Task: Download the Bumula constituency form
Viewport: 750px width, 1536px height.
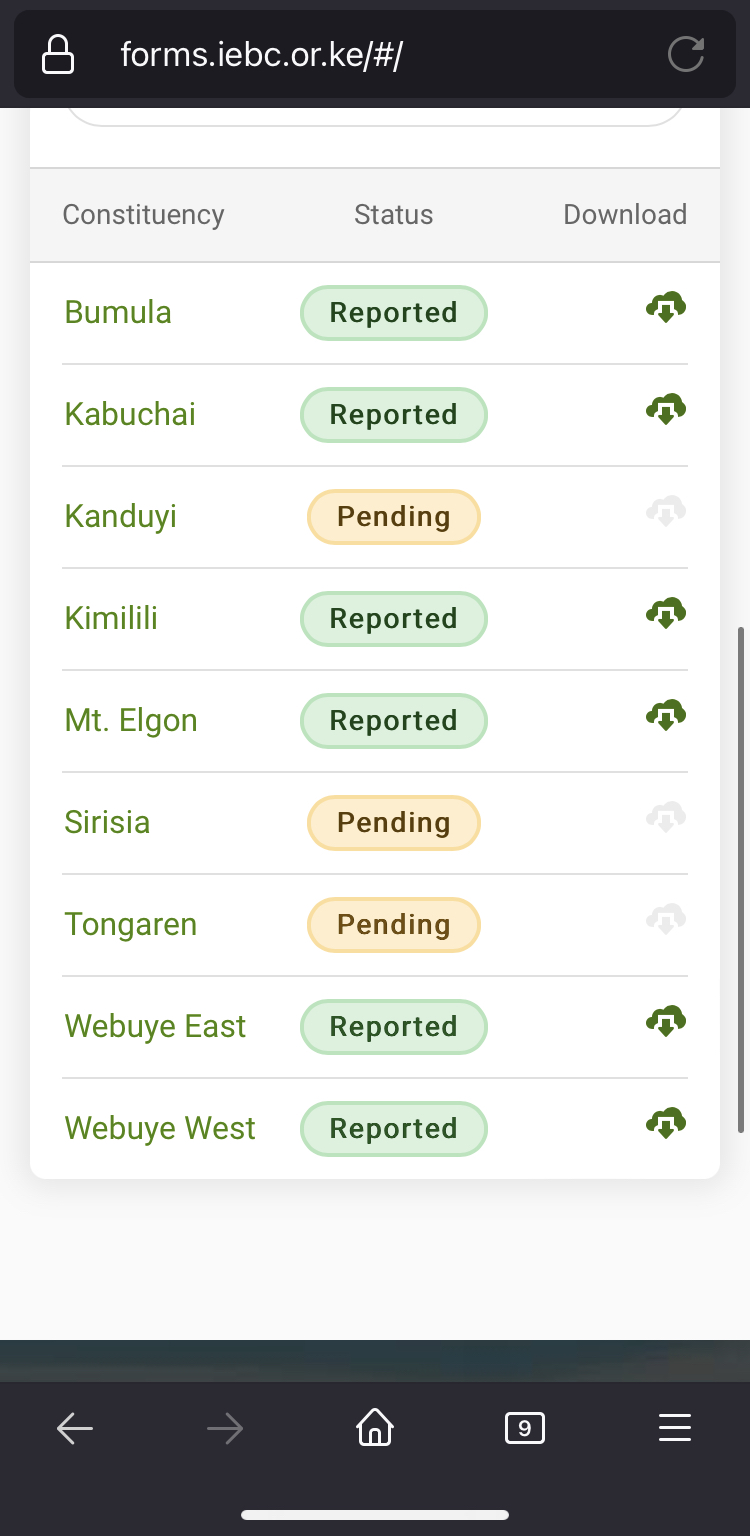Action: click(666, 308)
